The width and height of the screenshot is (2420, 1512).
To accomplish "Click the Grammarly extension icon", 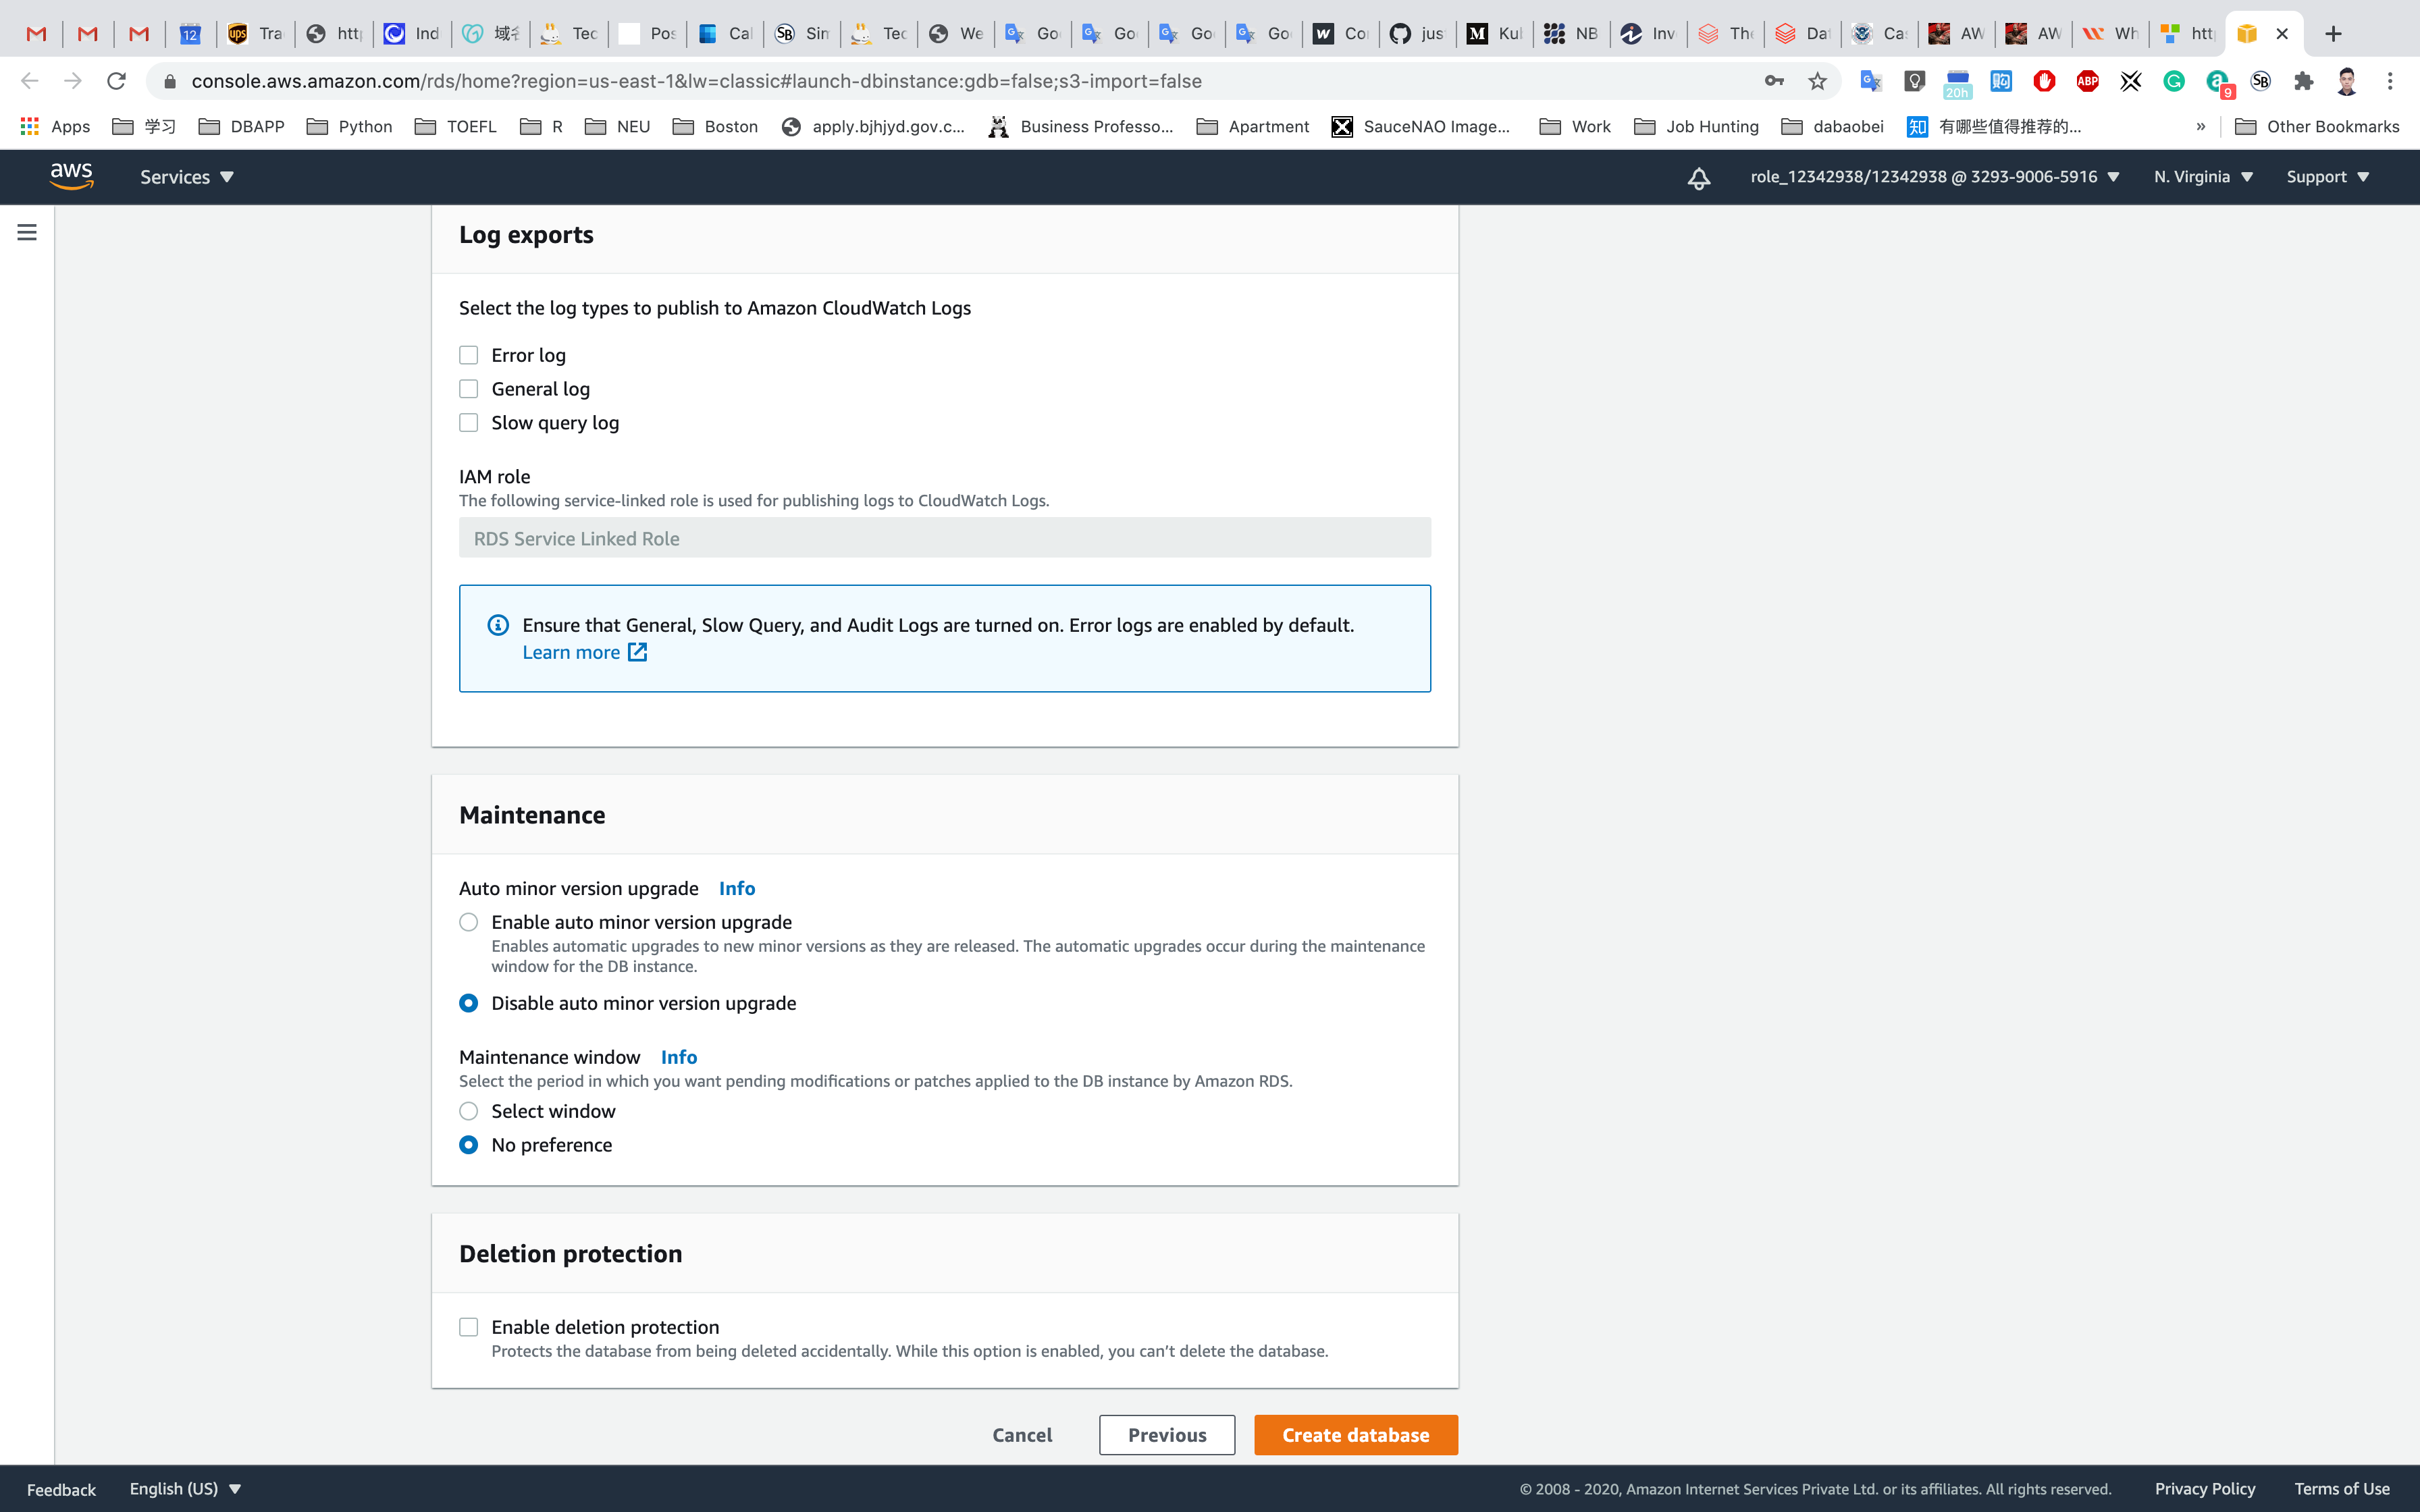I will point(2173,81).
